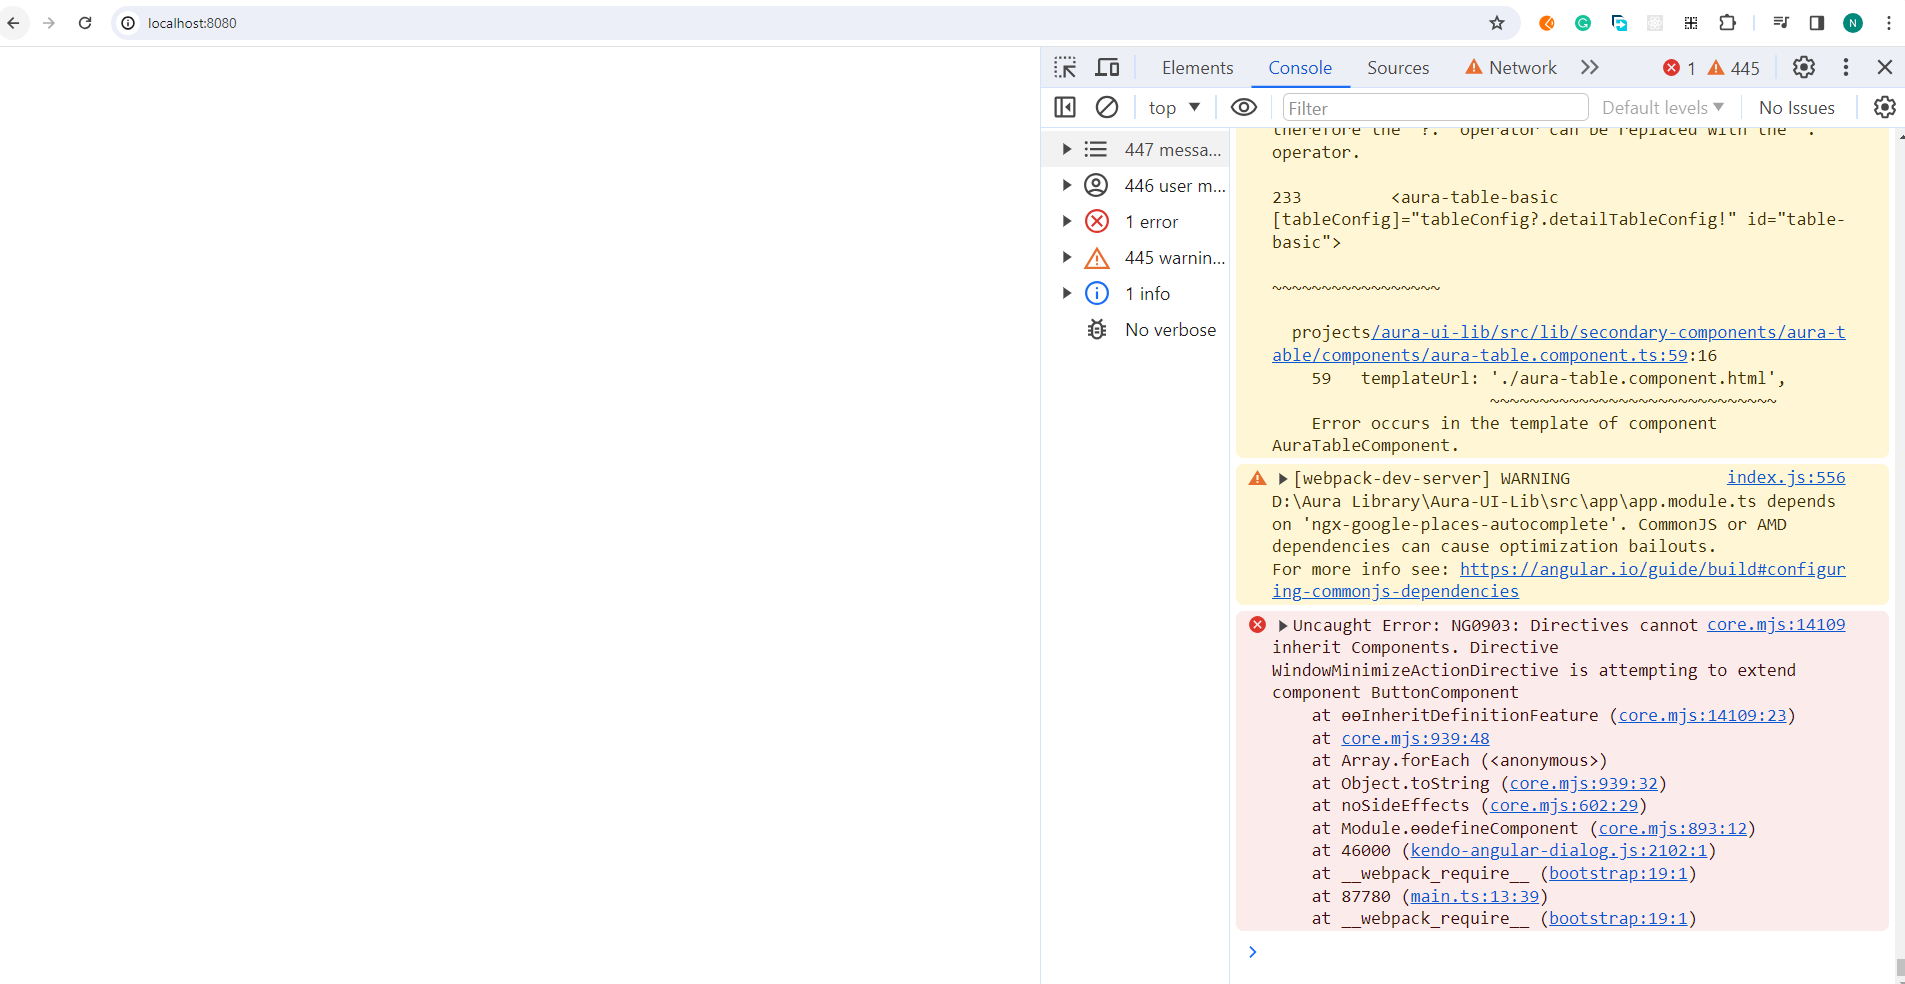Click the live expression eye icon
This screenshot has height=984, width=1905.
pyautogui.click(x=1243, y=107)
